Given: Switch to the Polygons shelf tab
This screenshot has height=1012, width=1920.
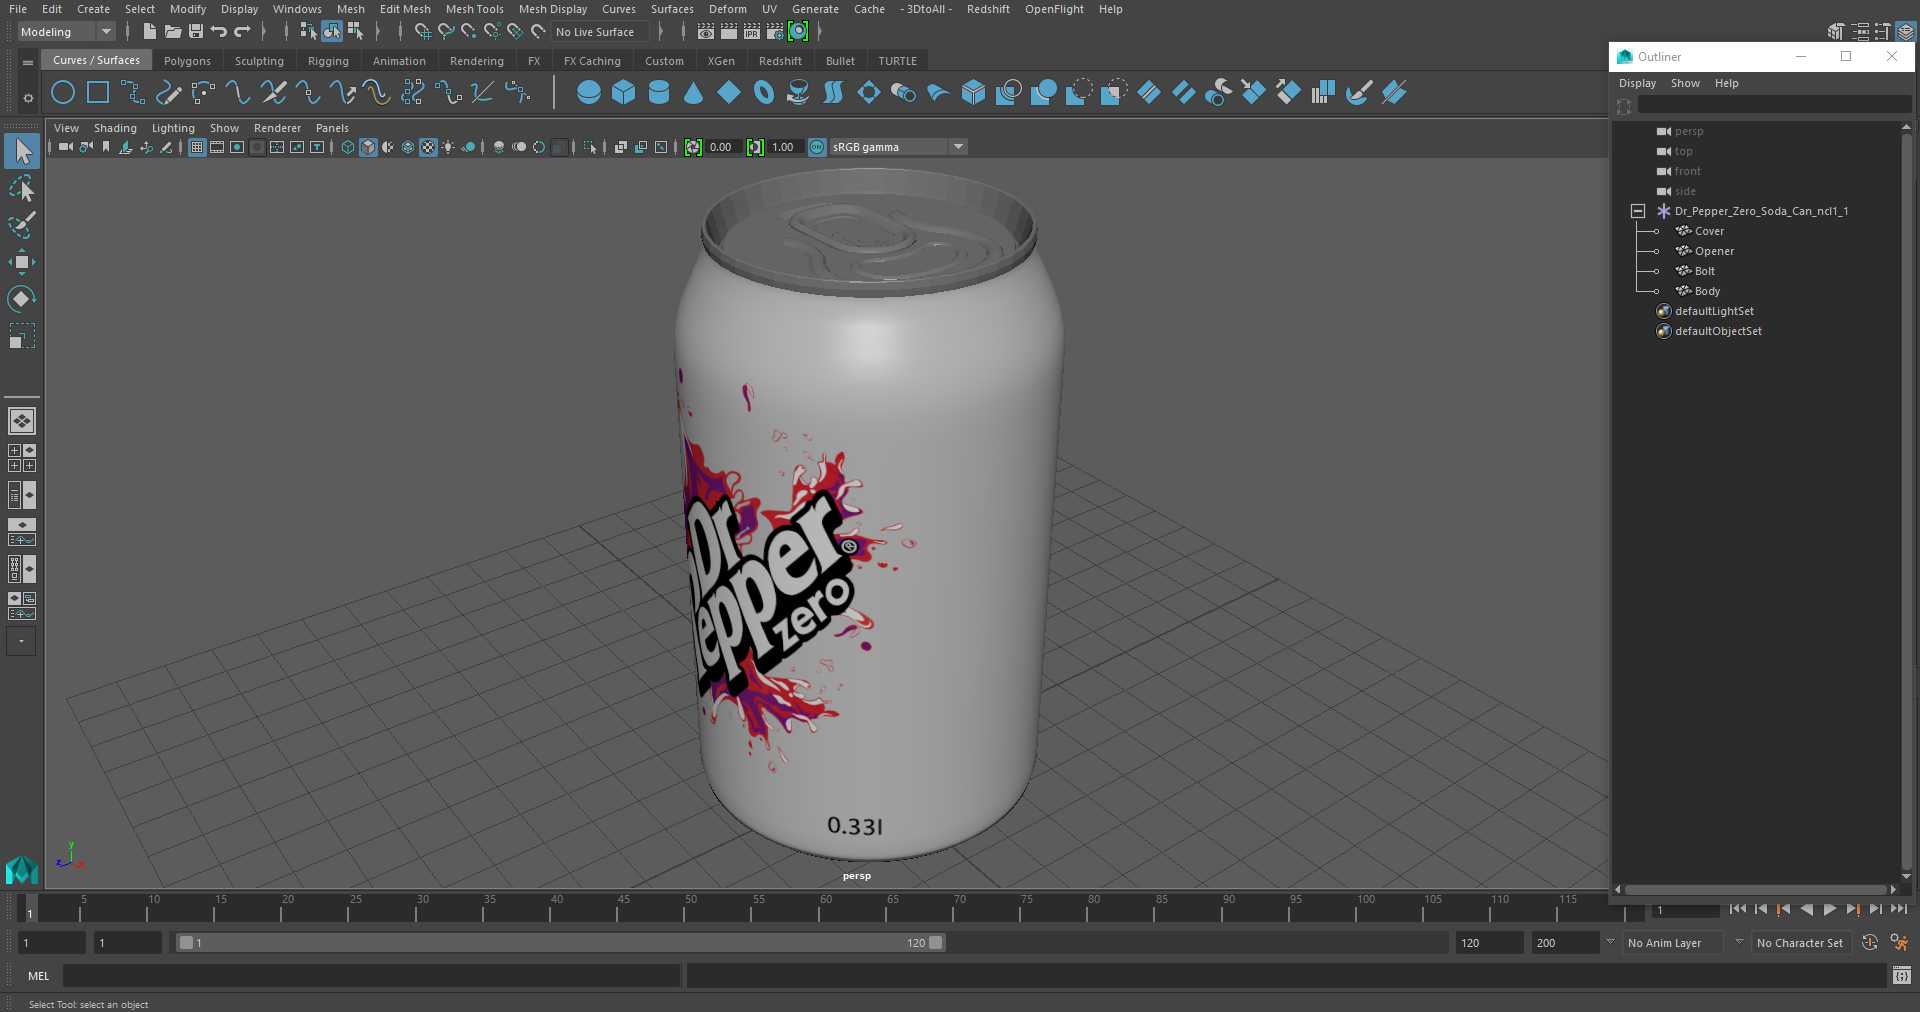Looking at the screenshot, I should click(187, 61).
